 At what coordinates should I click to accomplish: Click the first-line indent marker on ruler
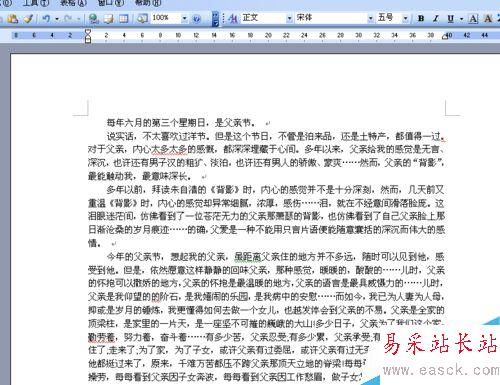(x=88, y=32)
